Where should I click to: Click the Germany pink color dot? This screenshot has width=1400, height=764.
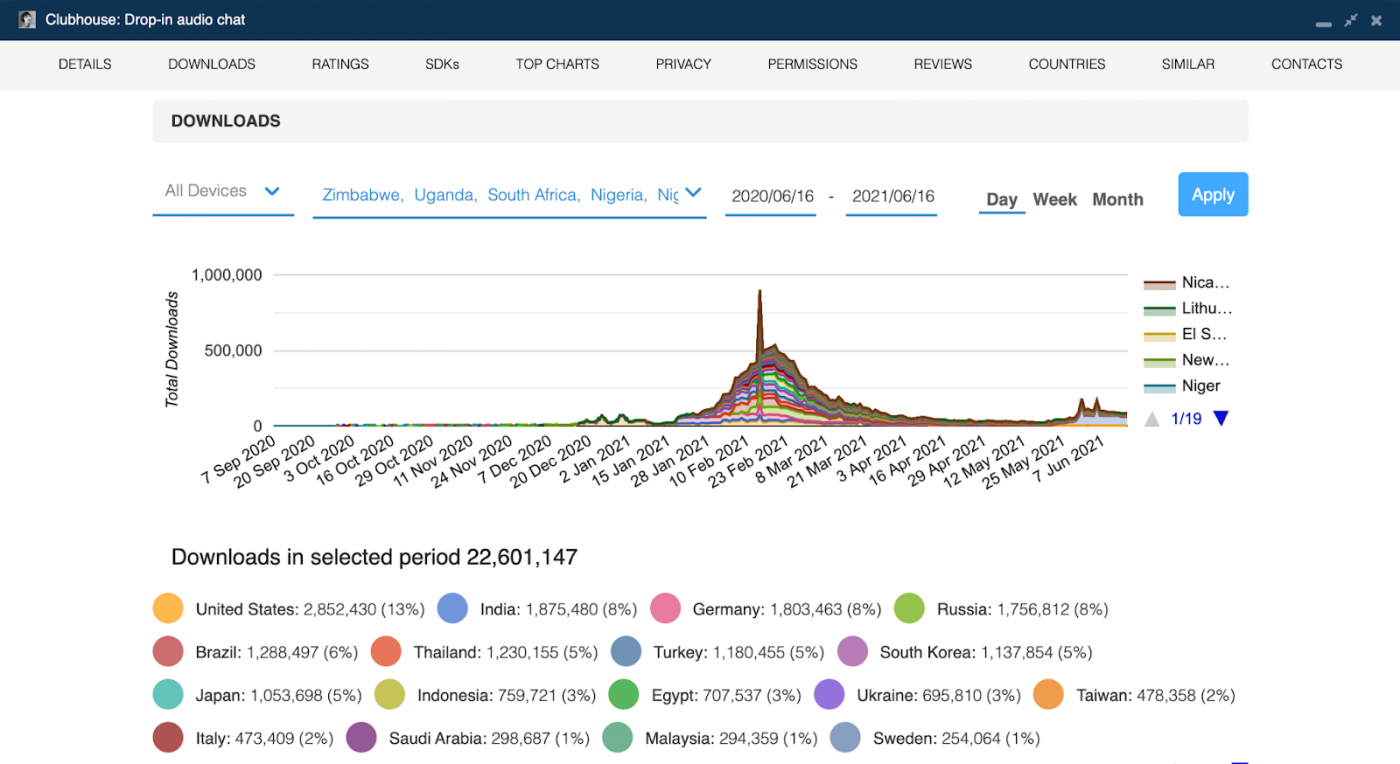665,609
